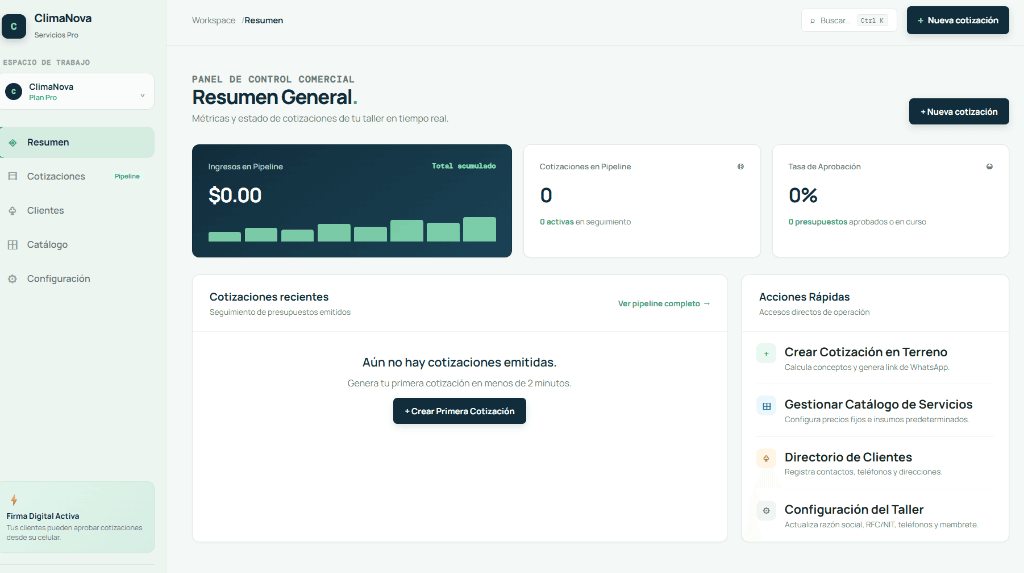Click the ClimaNova logo icon
The width and height of the screenshot is (1024, 573).
(14, 26)
